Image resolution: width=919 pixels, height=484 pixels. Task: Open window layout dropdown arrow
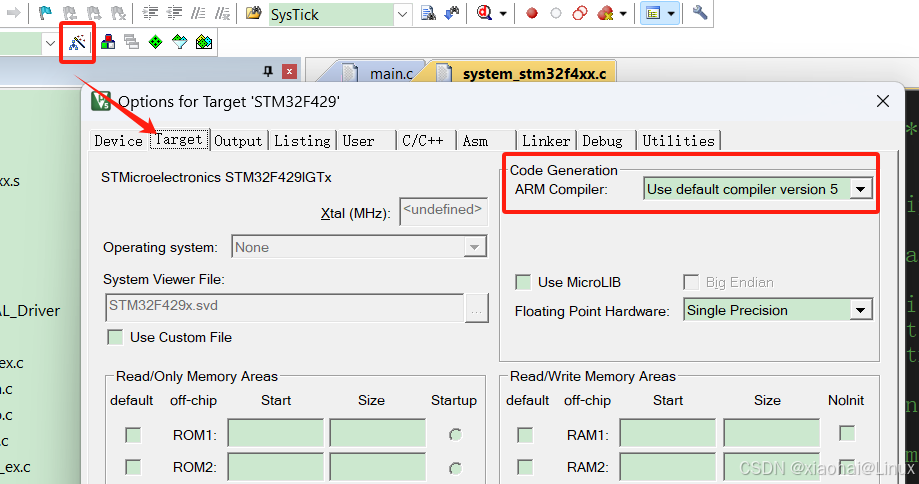click(671, 13)
